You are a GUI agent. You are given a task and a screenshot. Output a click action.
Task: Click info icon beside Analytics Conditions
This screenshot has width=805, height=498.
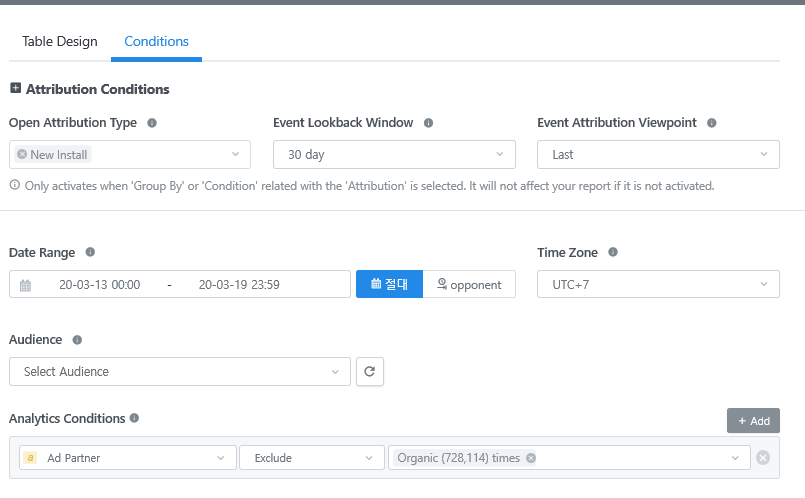(134, 418)
